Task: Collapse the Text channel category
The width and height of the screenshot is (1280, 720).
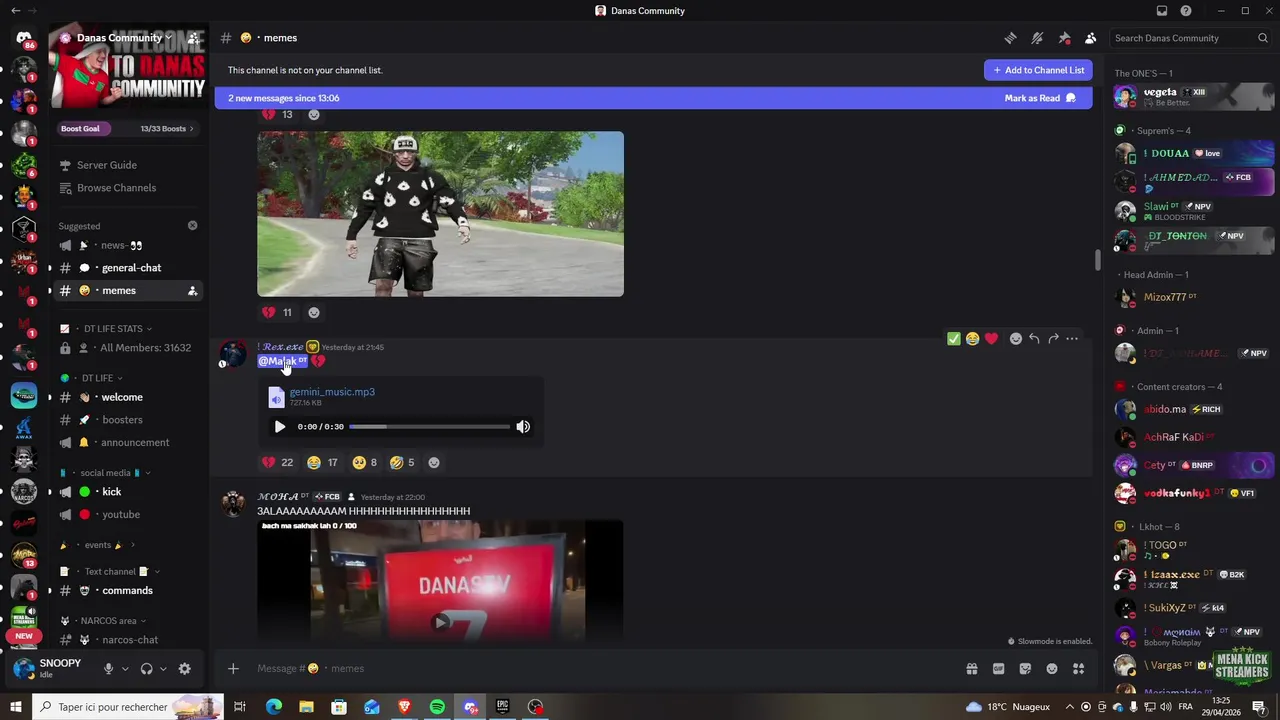Action: (110, 572)
